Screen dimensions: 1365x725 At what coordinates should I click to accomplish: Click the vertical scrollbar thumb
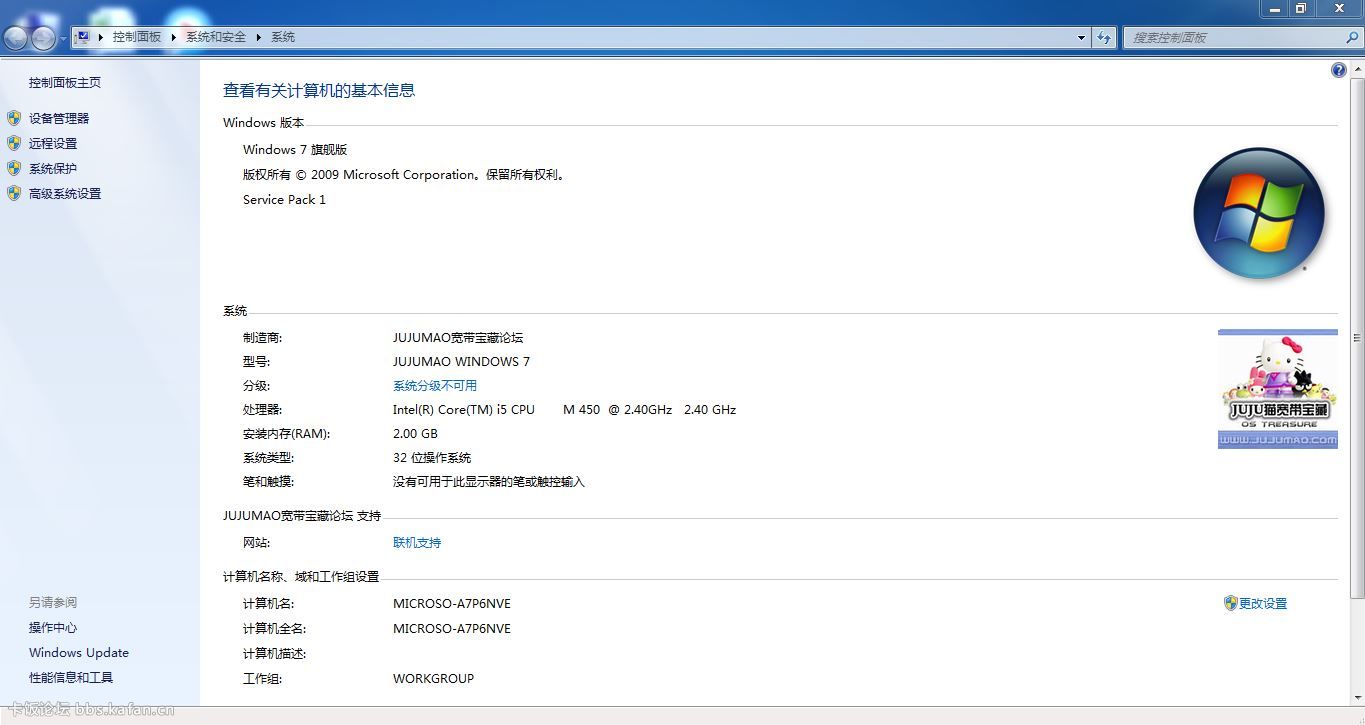click(x=1357, y=338)
